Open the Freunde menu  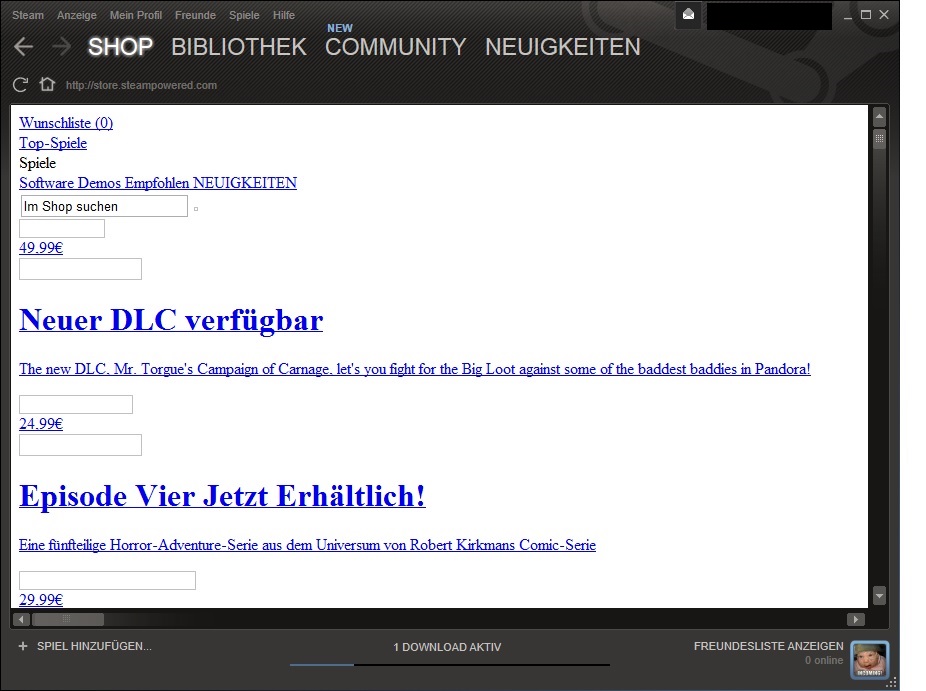click(x=195, y=15)
